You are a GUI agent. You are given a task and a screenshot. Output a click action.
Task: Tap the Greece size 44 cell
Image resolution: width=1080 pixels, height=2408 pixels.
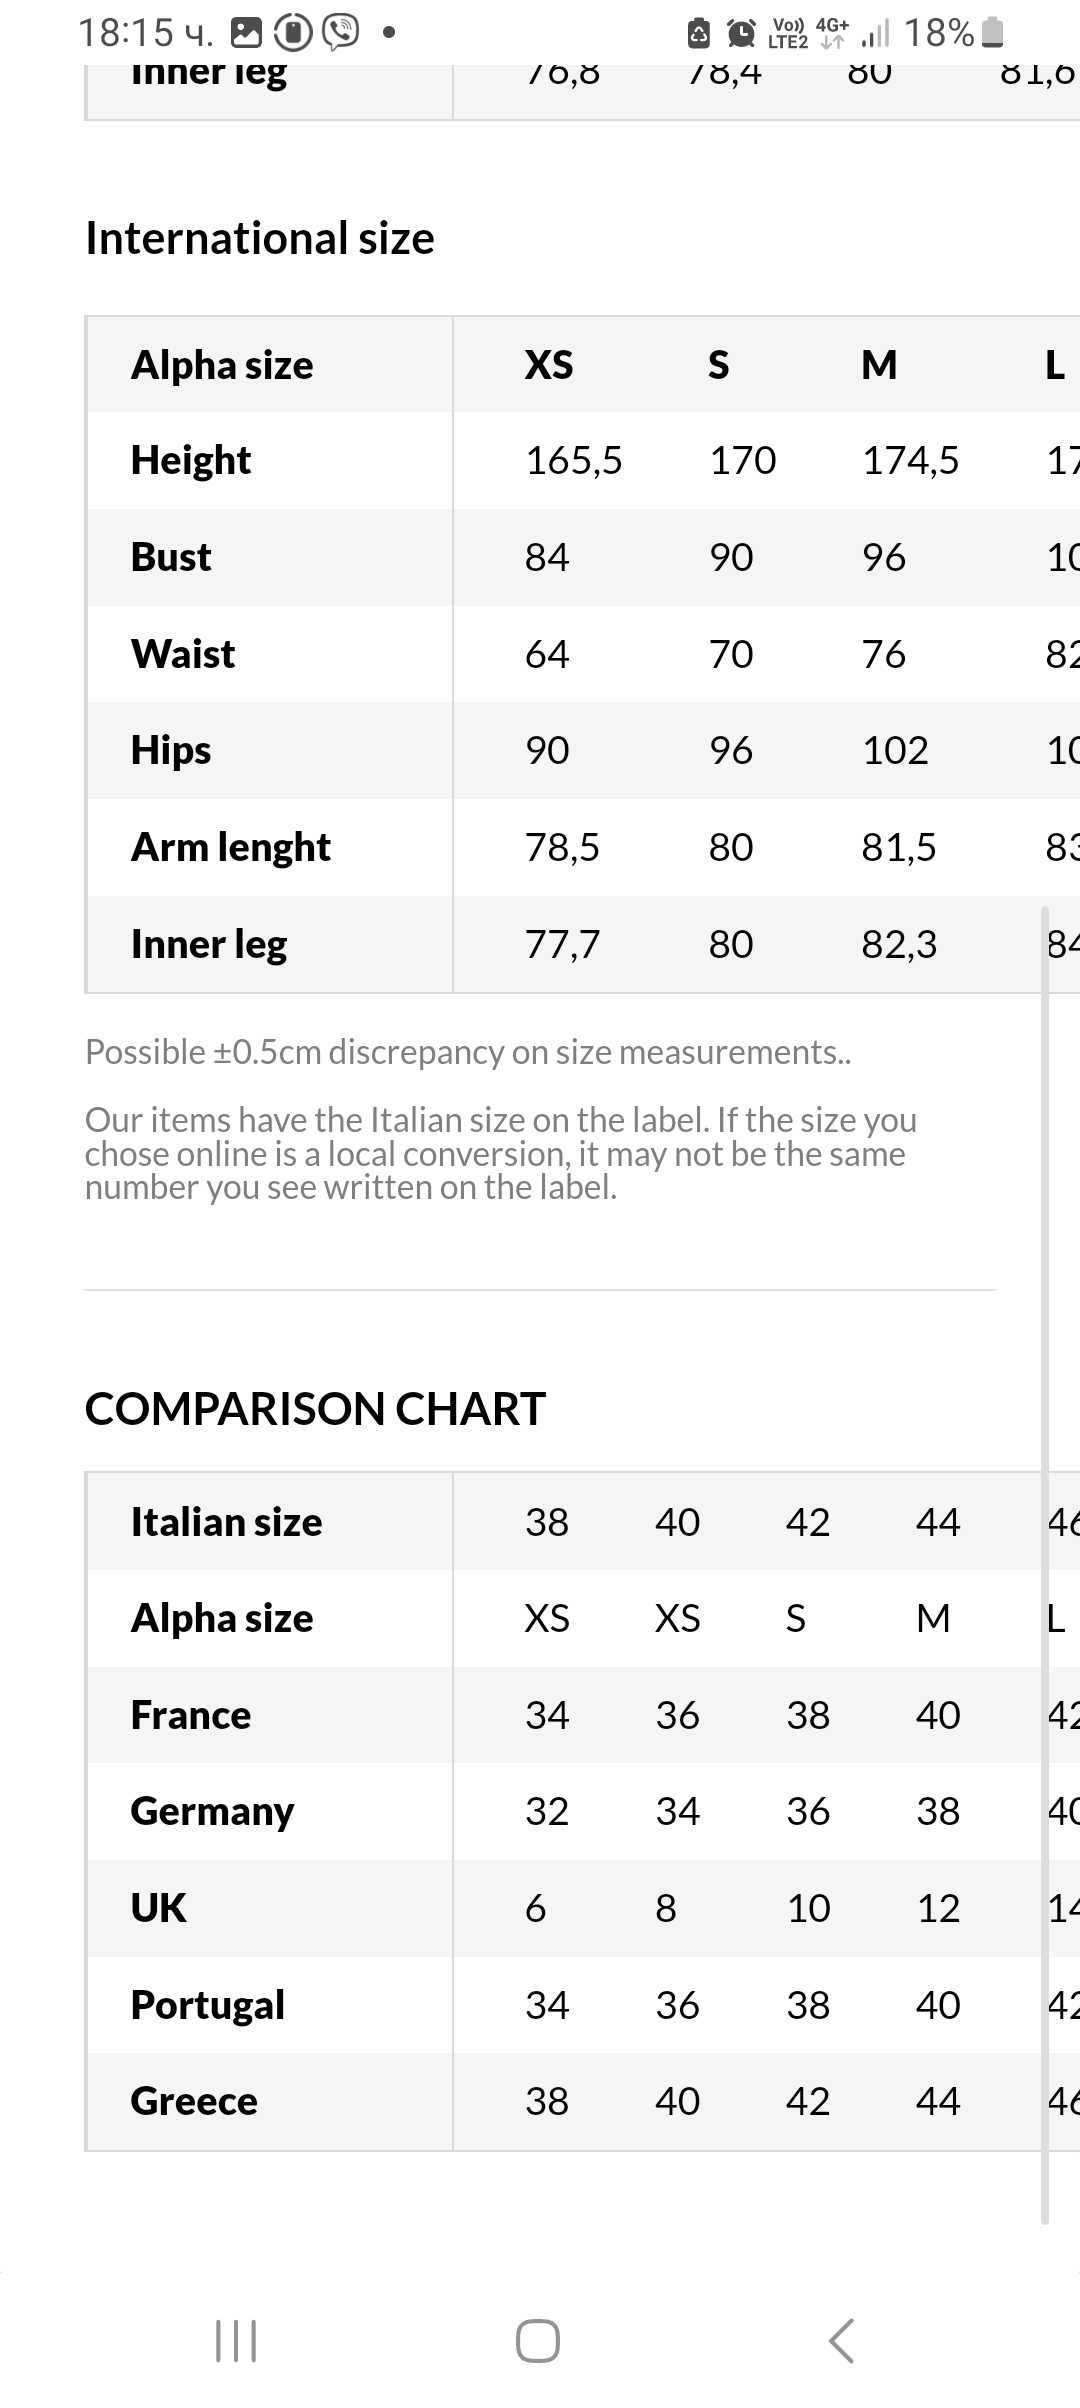coord(938,2101)
